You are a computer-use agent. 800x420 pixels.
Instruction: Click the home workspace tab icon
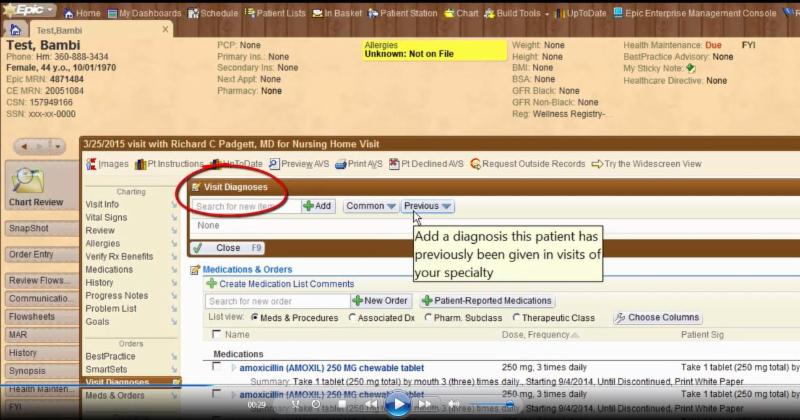pyautogui.click(x=16, y=30)
